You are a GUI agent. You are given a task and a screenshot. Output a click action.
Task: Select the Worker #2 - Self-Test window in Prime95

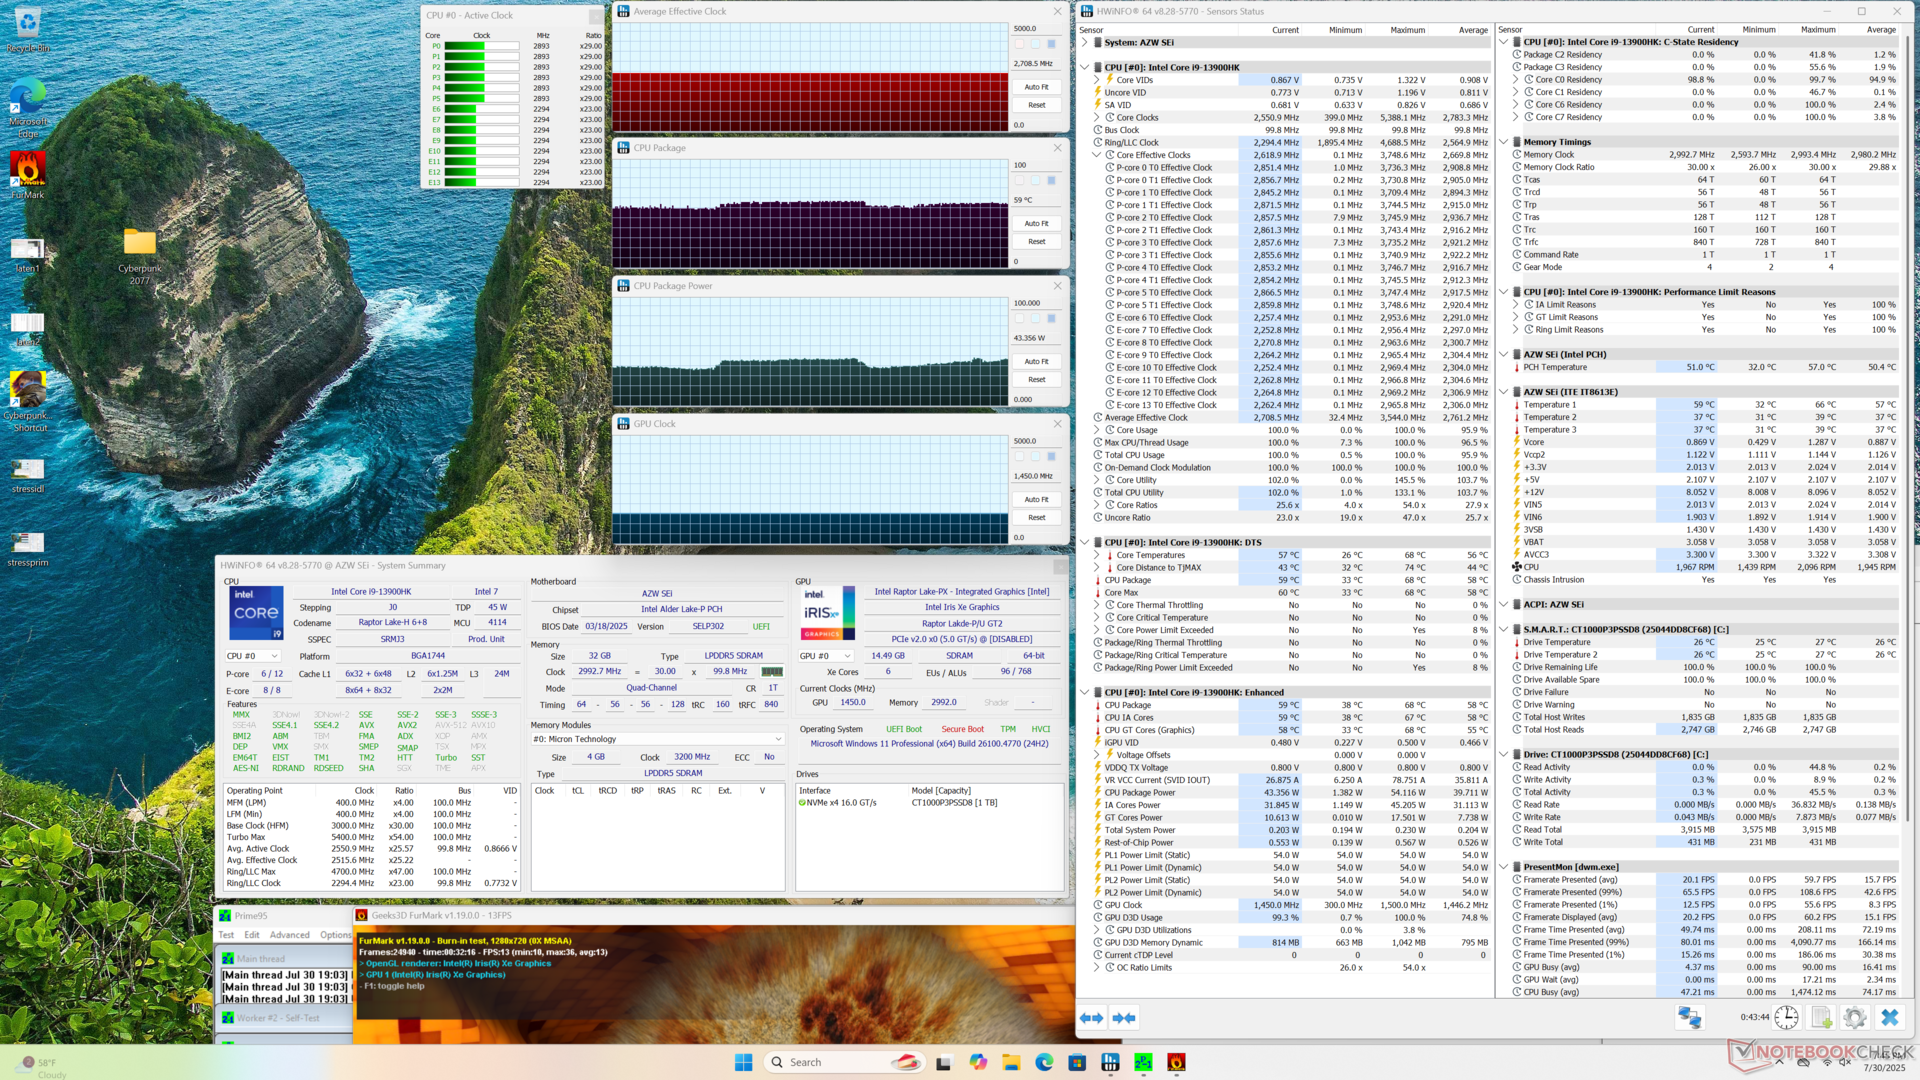coord(285,1018)
